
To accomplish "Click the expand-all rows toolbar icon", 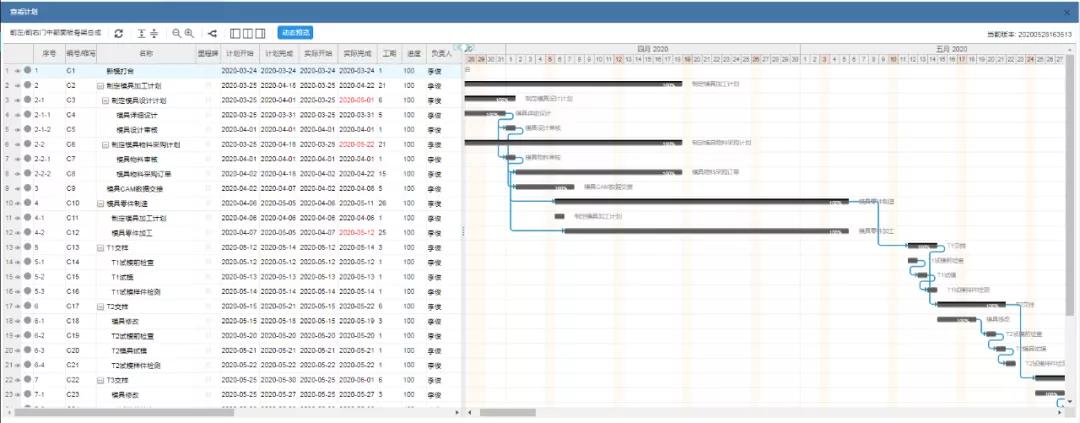I will 141,33.
